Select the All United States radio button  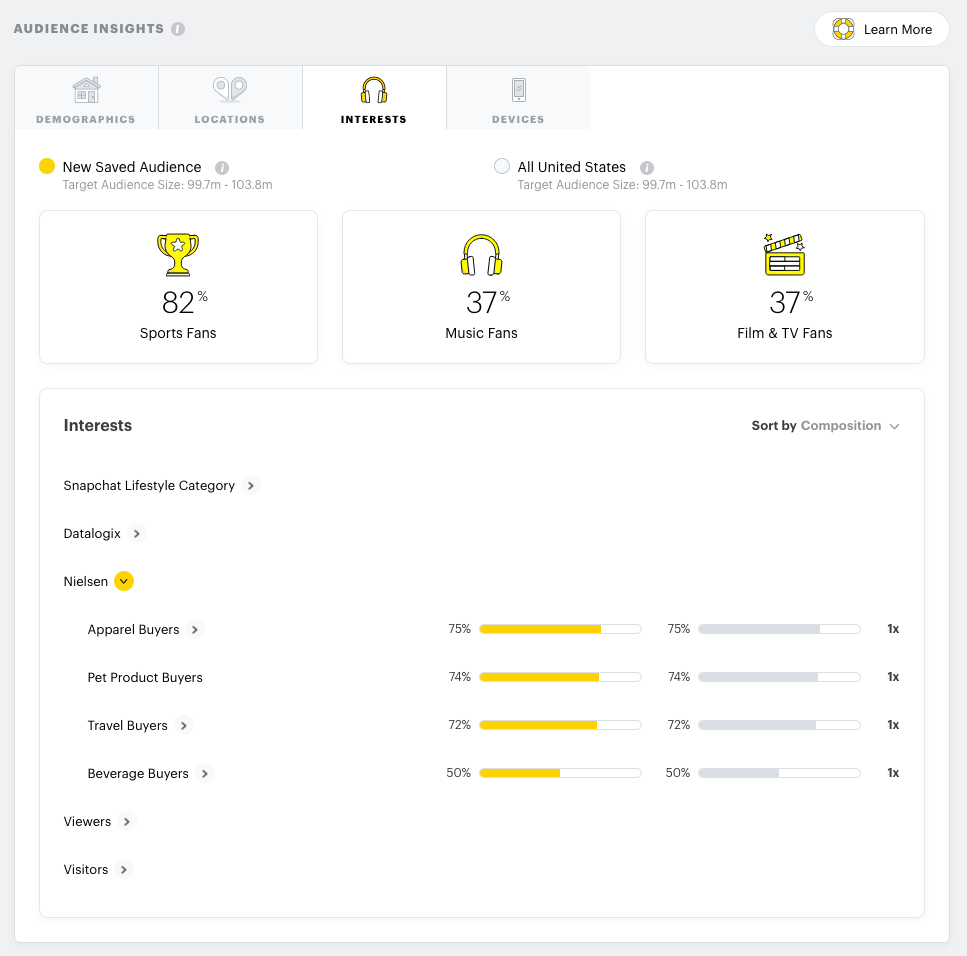tap(502, 166)
